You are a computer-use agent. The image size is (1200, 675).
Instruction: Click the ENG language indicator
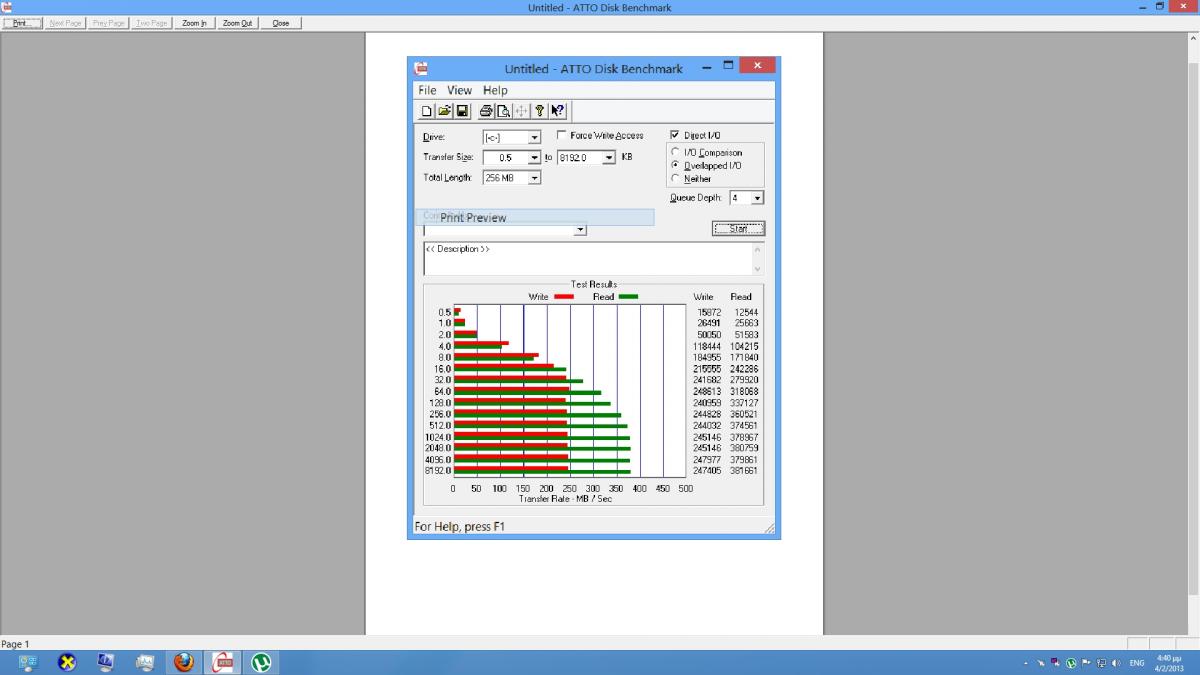pyautogui.click(x=1137, y=663)
